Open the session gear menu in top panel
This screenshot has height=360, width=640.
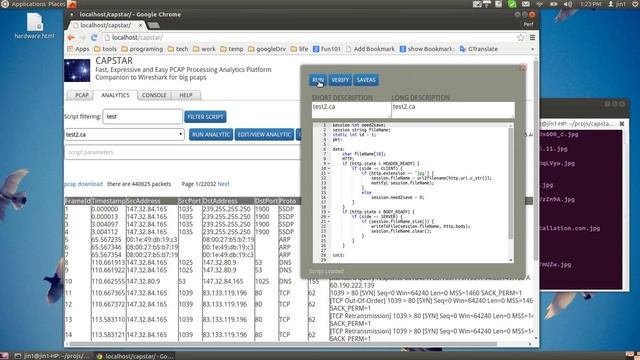tap(636, 4)
